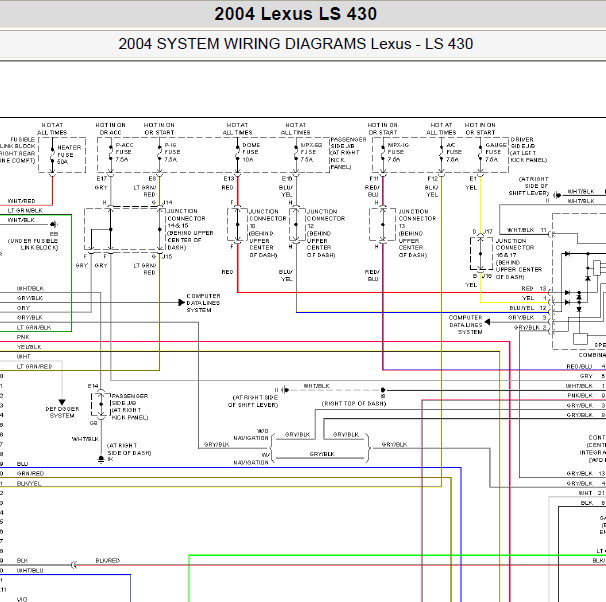Click the F12 connector label
The height and width of the screenshot is (602, 606).
tap(432, 179)
